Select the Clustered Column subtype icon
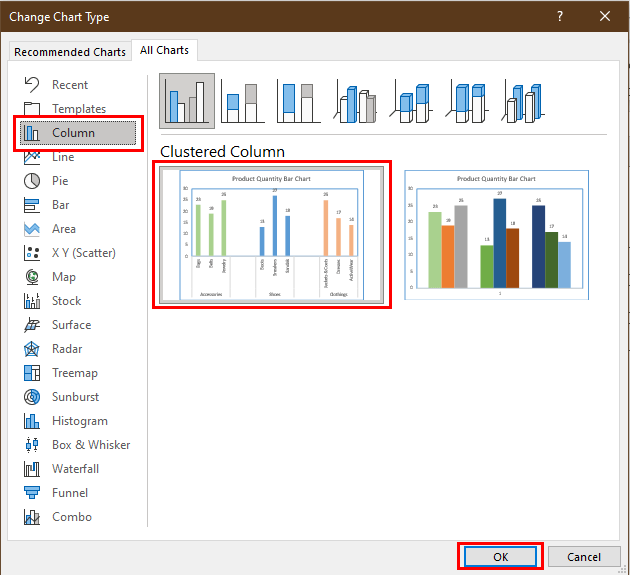This screenshot has width=630, height=575. [187, 101]
